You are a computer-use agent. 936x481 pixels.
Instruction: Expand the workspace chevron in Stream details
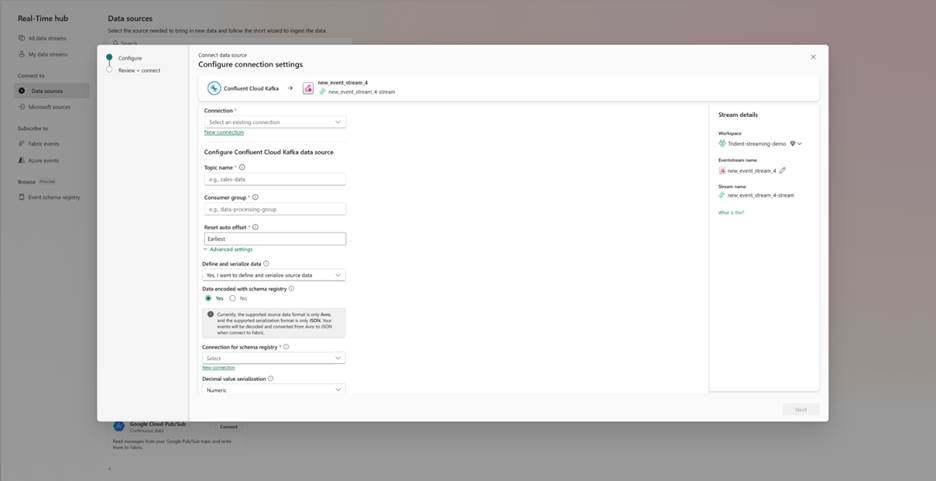[x=799, y=143]
